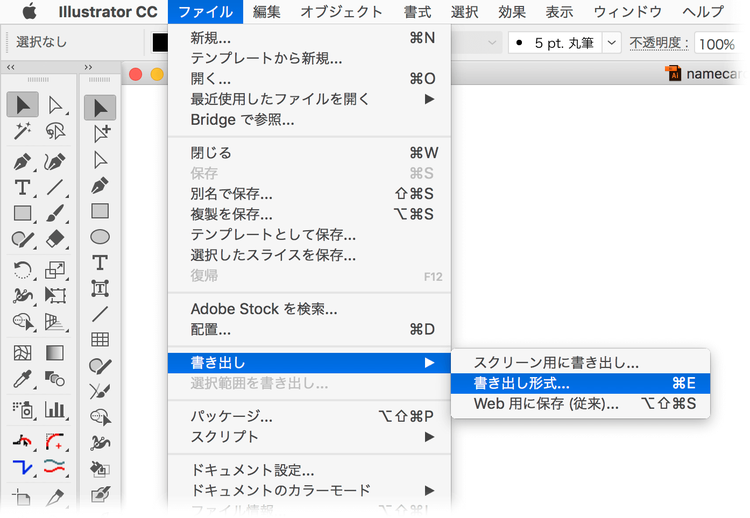Select the Scale tool
This screenshot has width=750, height=518.
55,270
